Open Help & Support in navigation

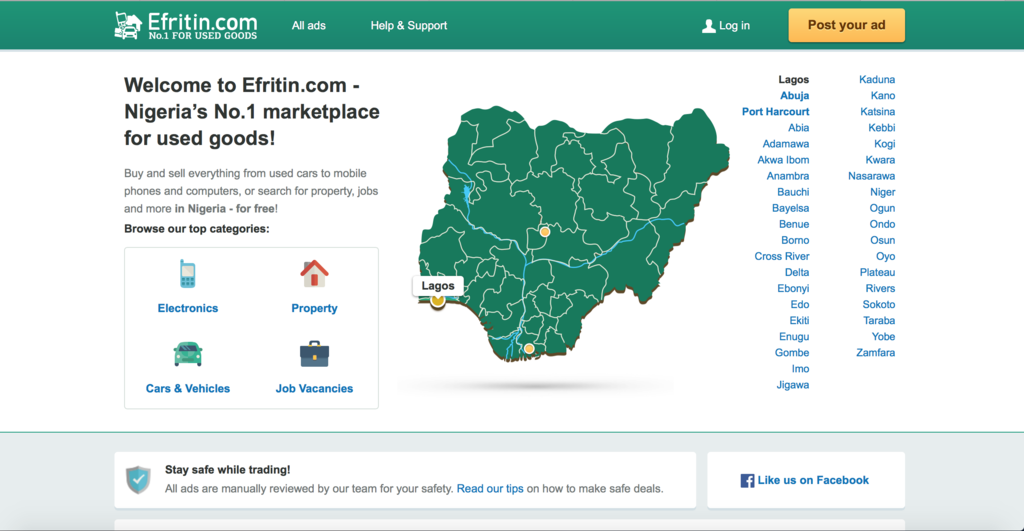click(408, 26)
